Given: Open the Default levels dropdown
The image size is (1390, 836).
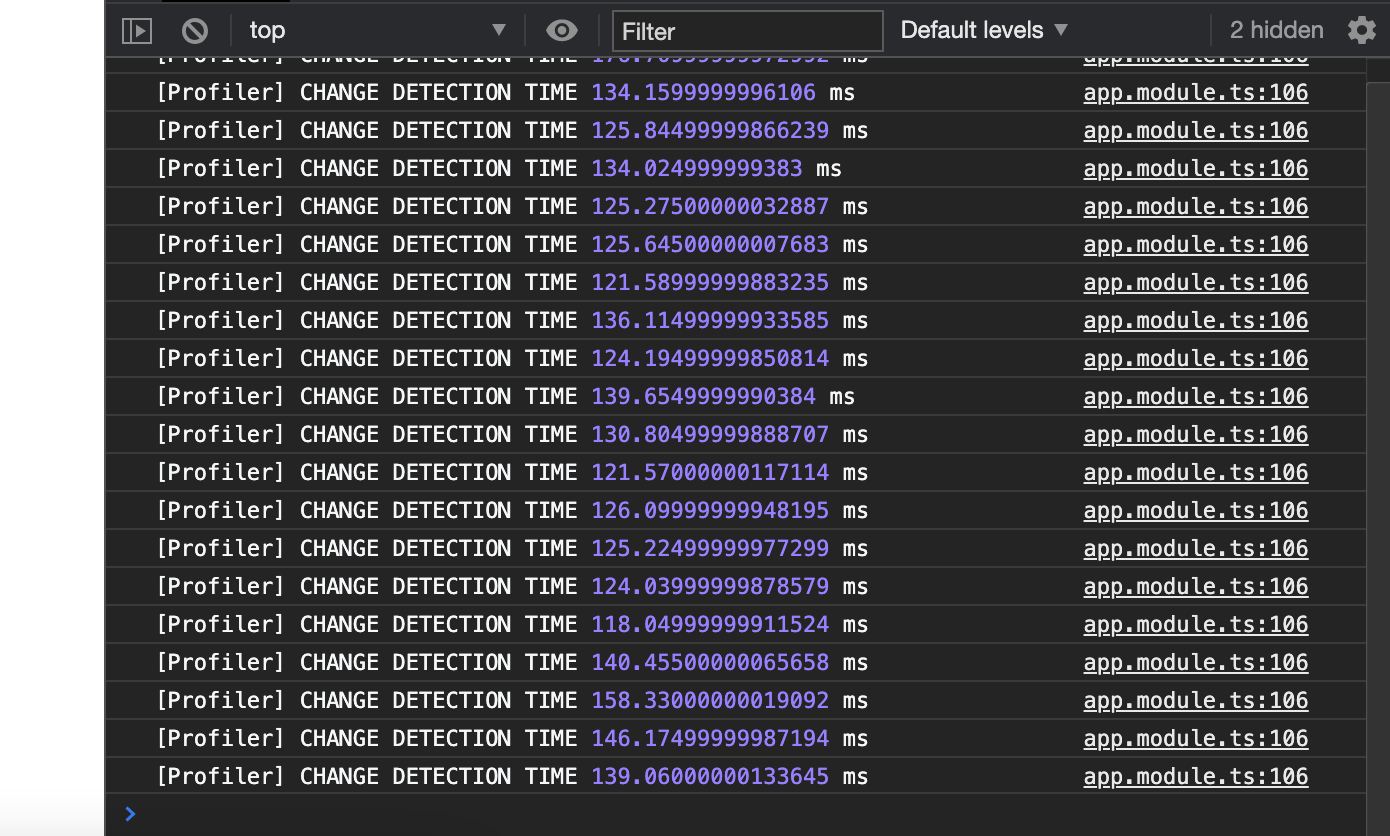Looking at the screenshot, I should (x=985, y=30).
